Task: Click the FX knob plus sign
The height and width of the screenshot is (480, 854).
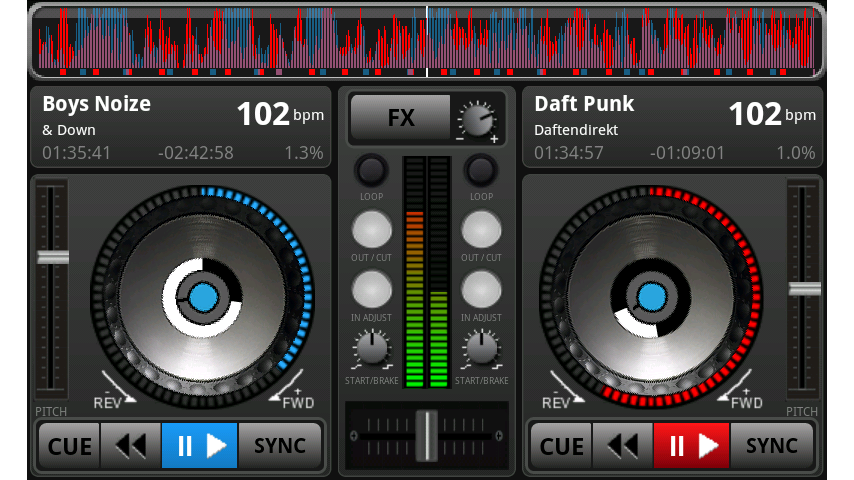Action: (x=494, y=139)
